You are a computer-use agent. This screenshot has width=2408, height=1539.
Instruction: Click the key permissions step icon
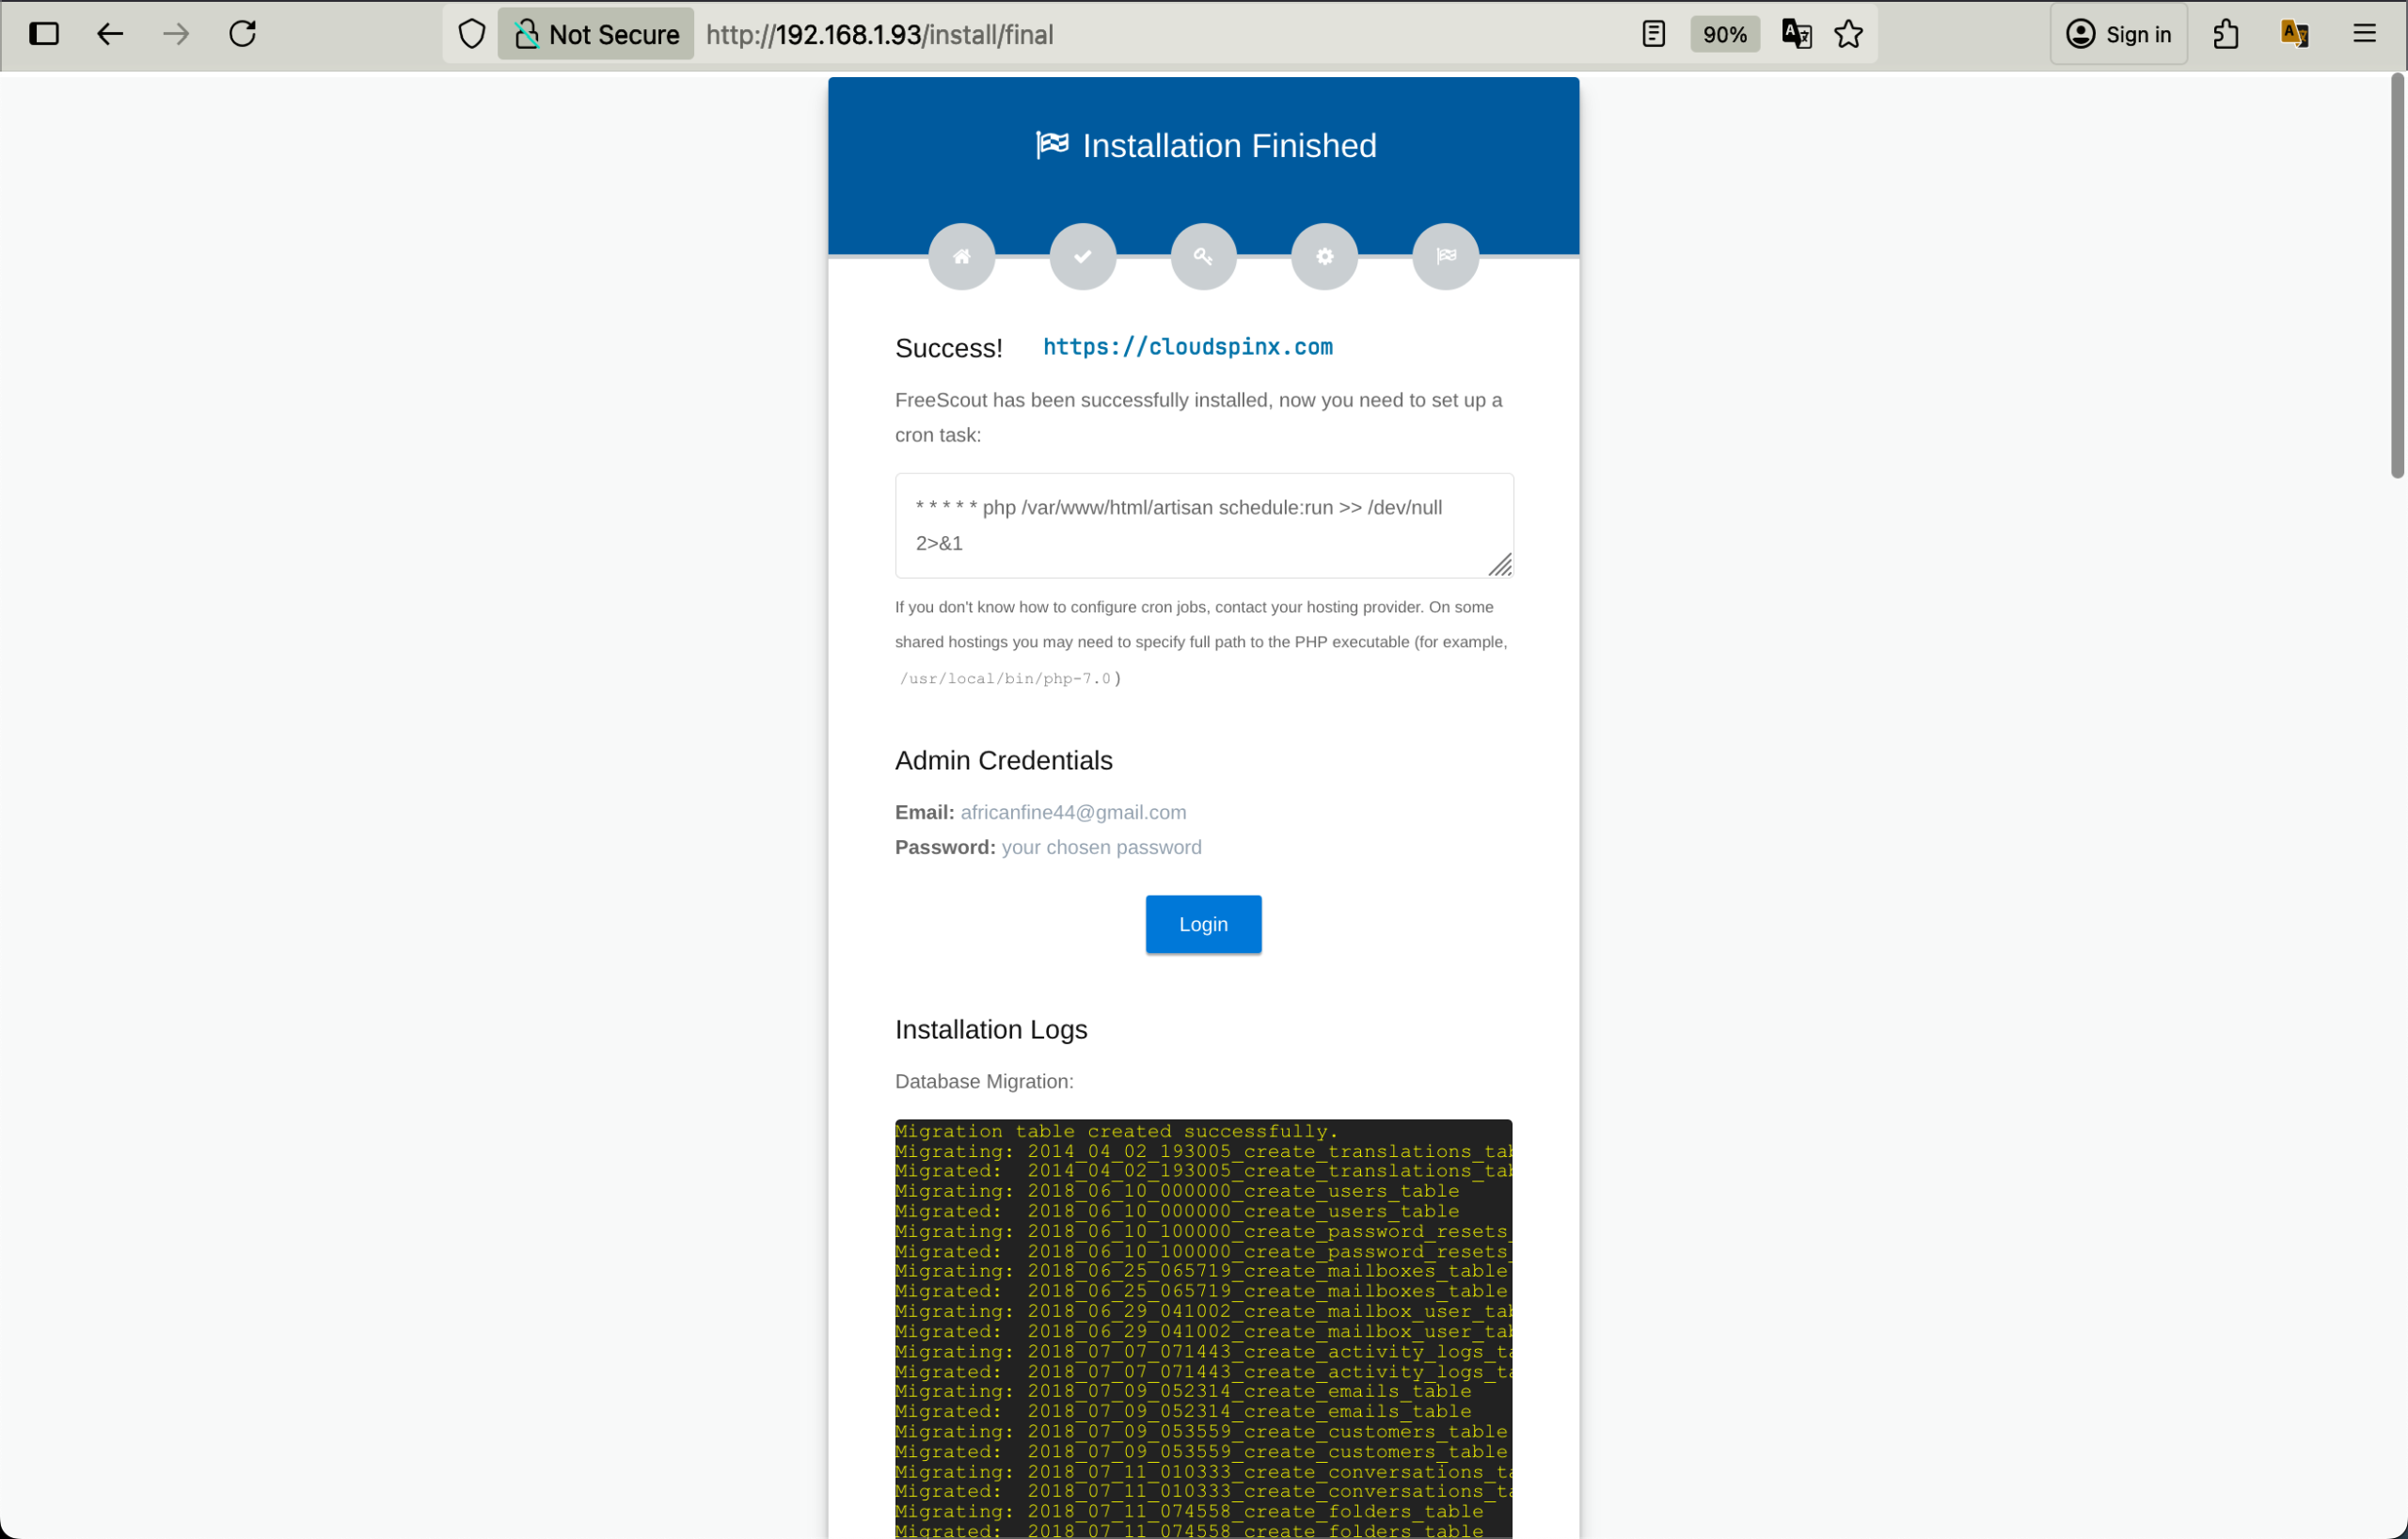[x=1203, y=256]
